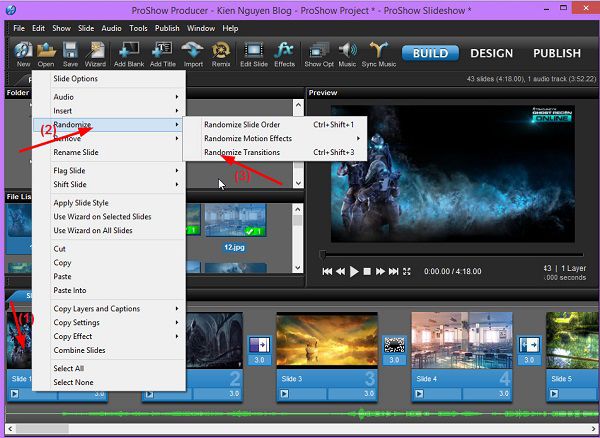Choose Randomize Transitions from submenu
Screen dimensions: 600x438
275,152
